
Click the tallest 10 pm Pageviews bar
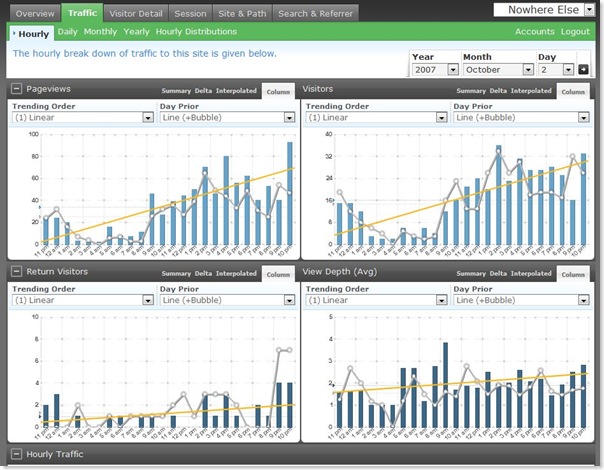(x=290, y=193)
